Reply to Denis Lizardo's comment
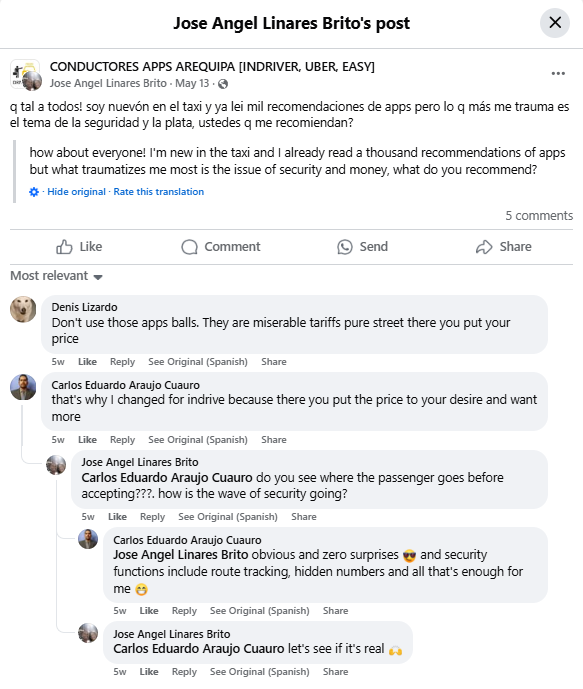 coord(122,362)
